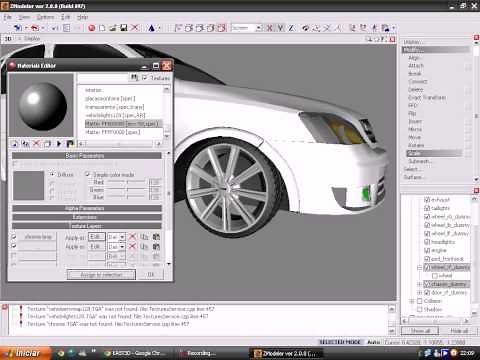This screenshot has height=360, width=480.
Task: Toggle the Y axis constraint icon
Action: click(280, 28)
